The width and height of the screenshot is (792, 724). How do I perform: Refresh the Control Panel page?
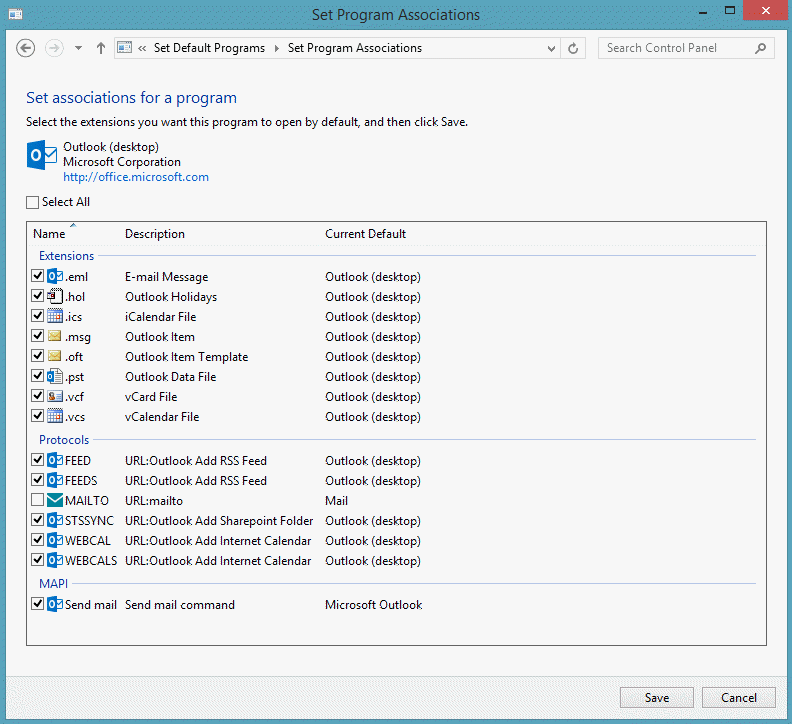(x=573, y=48)
